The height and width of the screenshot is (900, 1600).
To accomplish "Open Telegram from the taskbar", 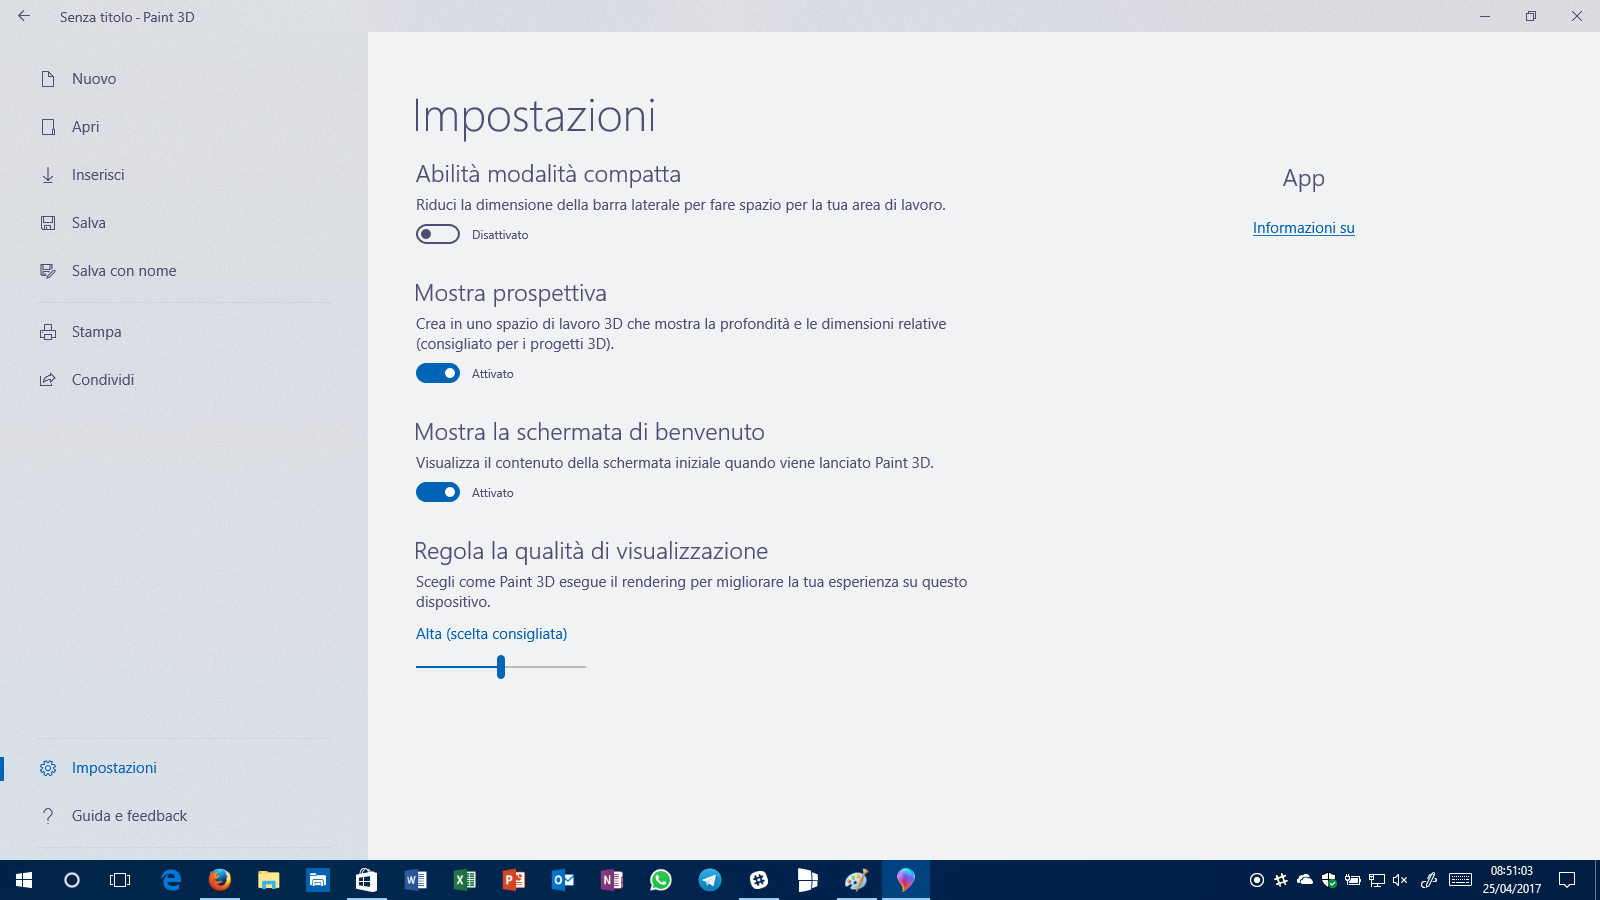I will (710, 880).
